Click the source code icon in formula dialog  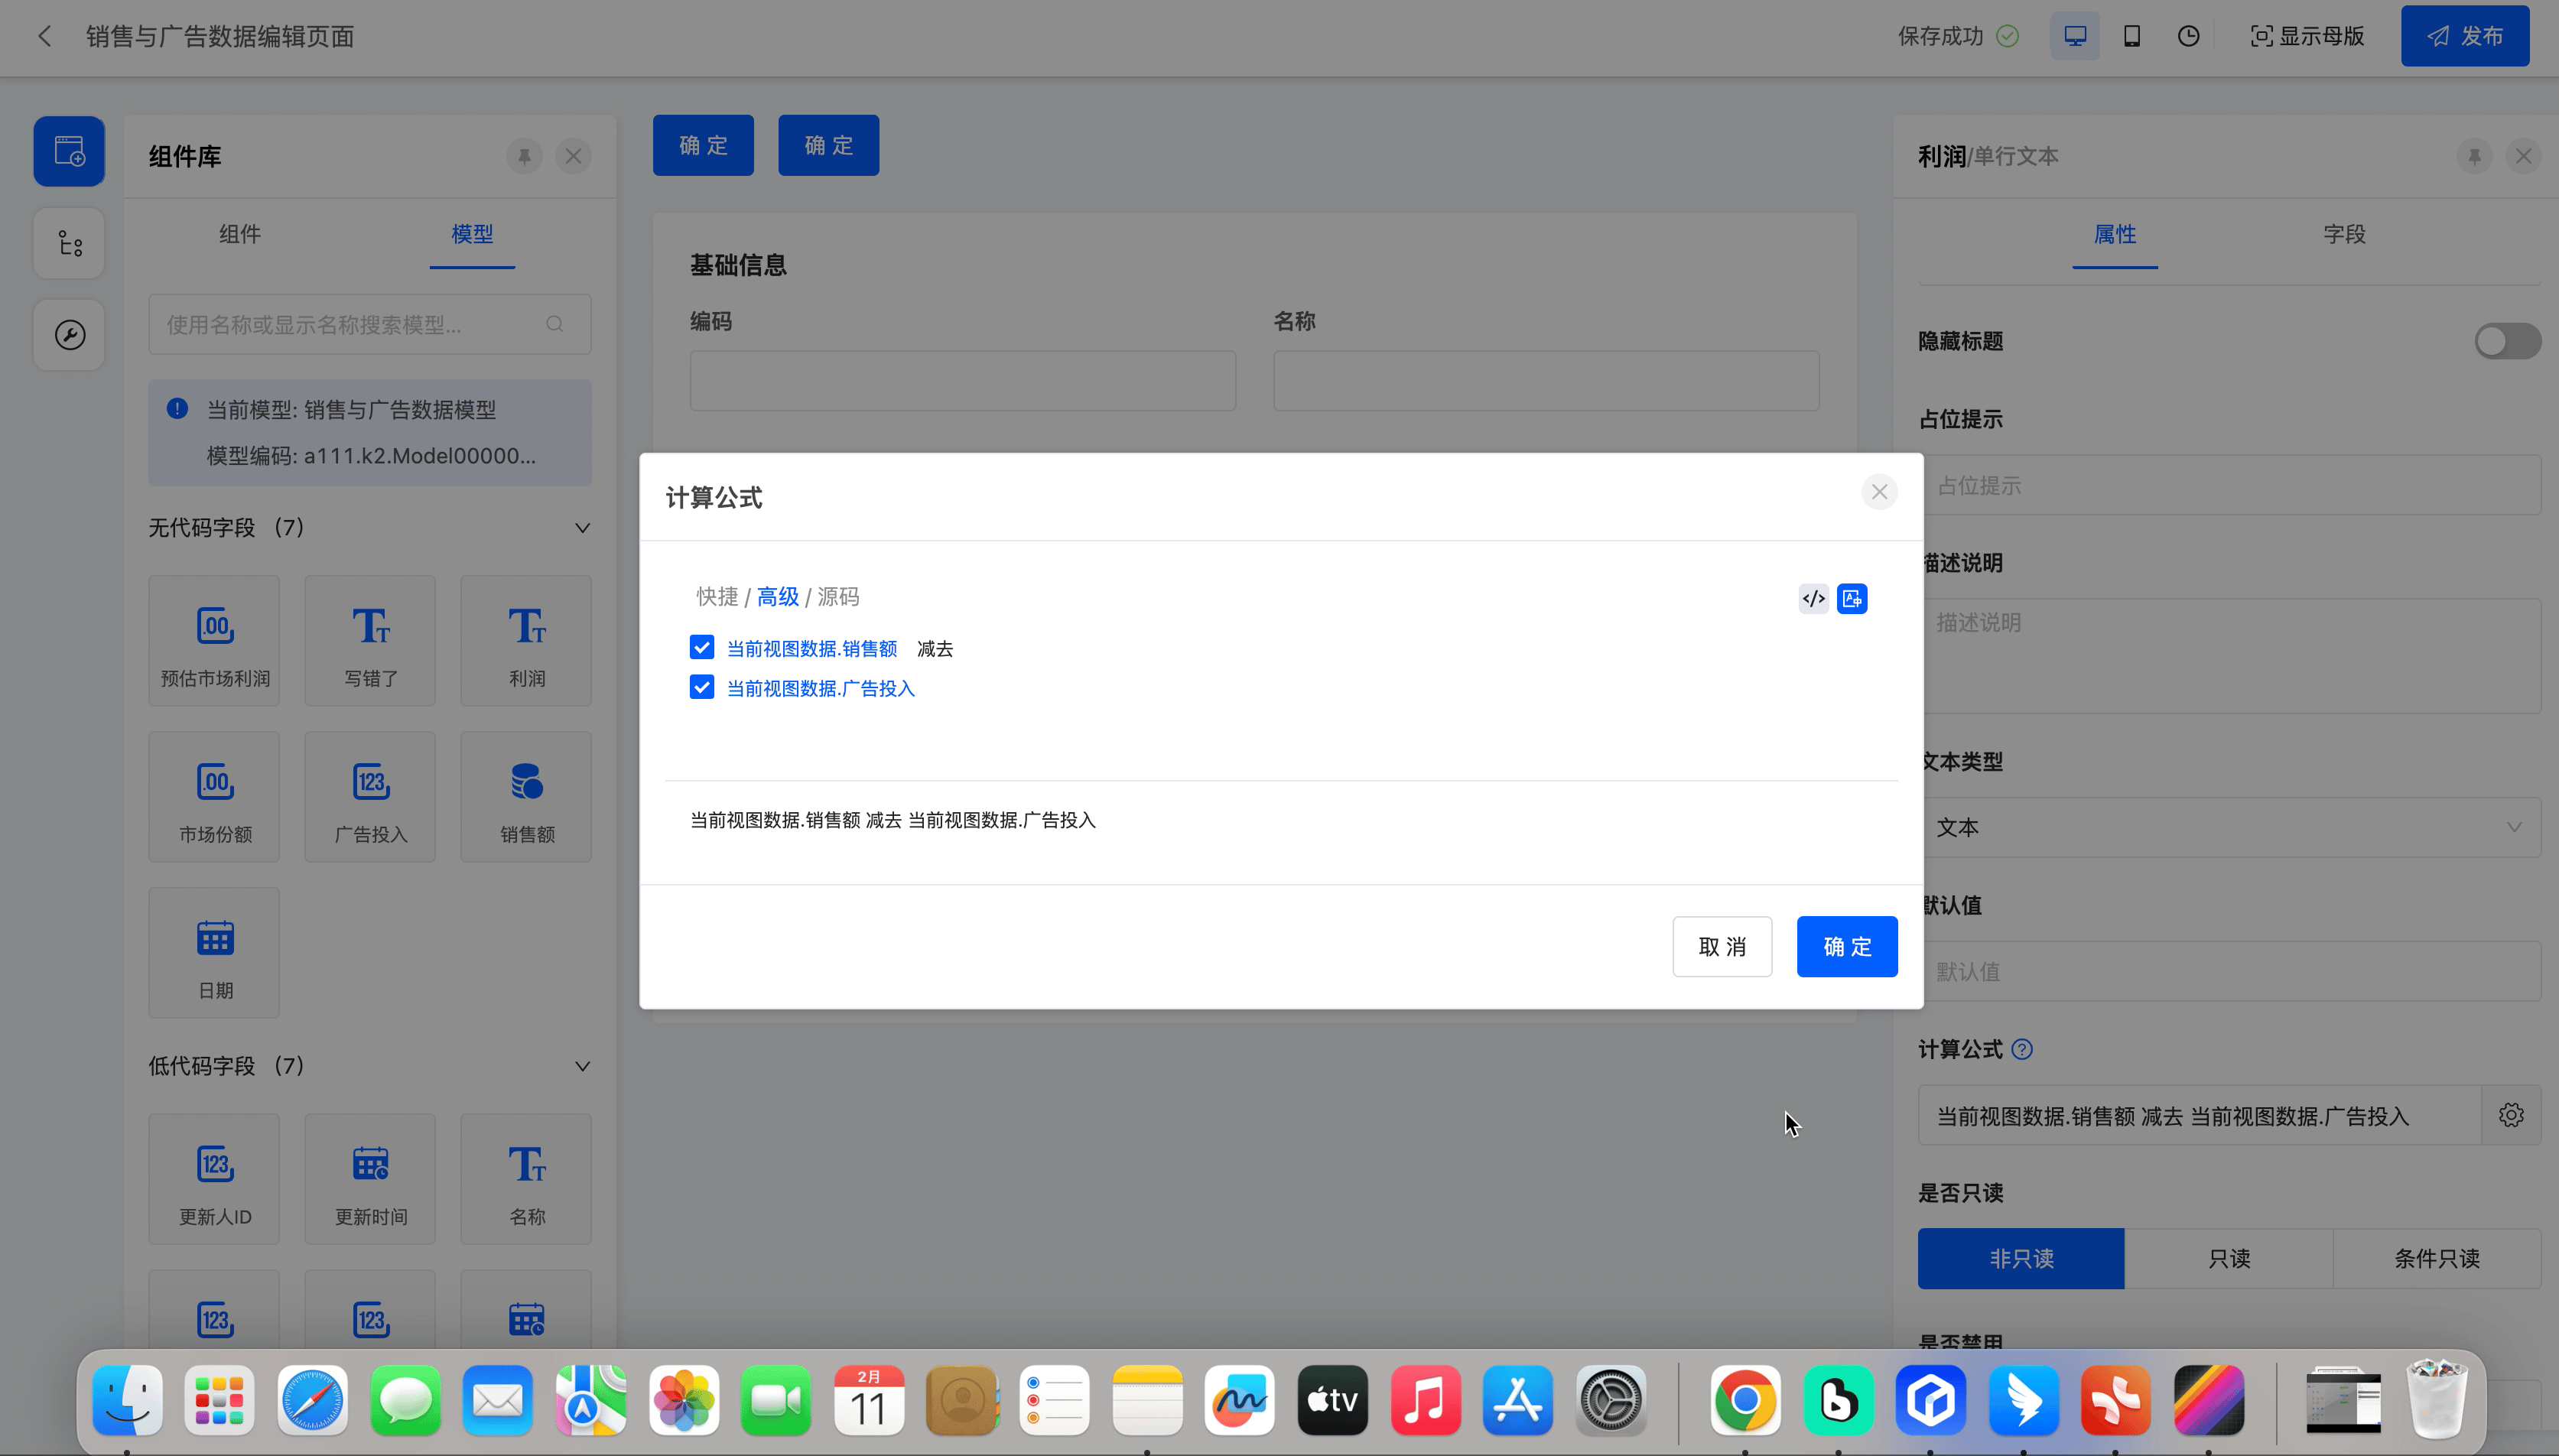click(x=1813, y=599)
